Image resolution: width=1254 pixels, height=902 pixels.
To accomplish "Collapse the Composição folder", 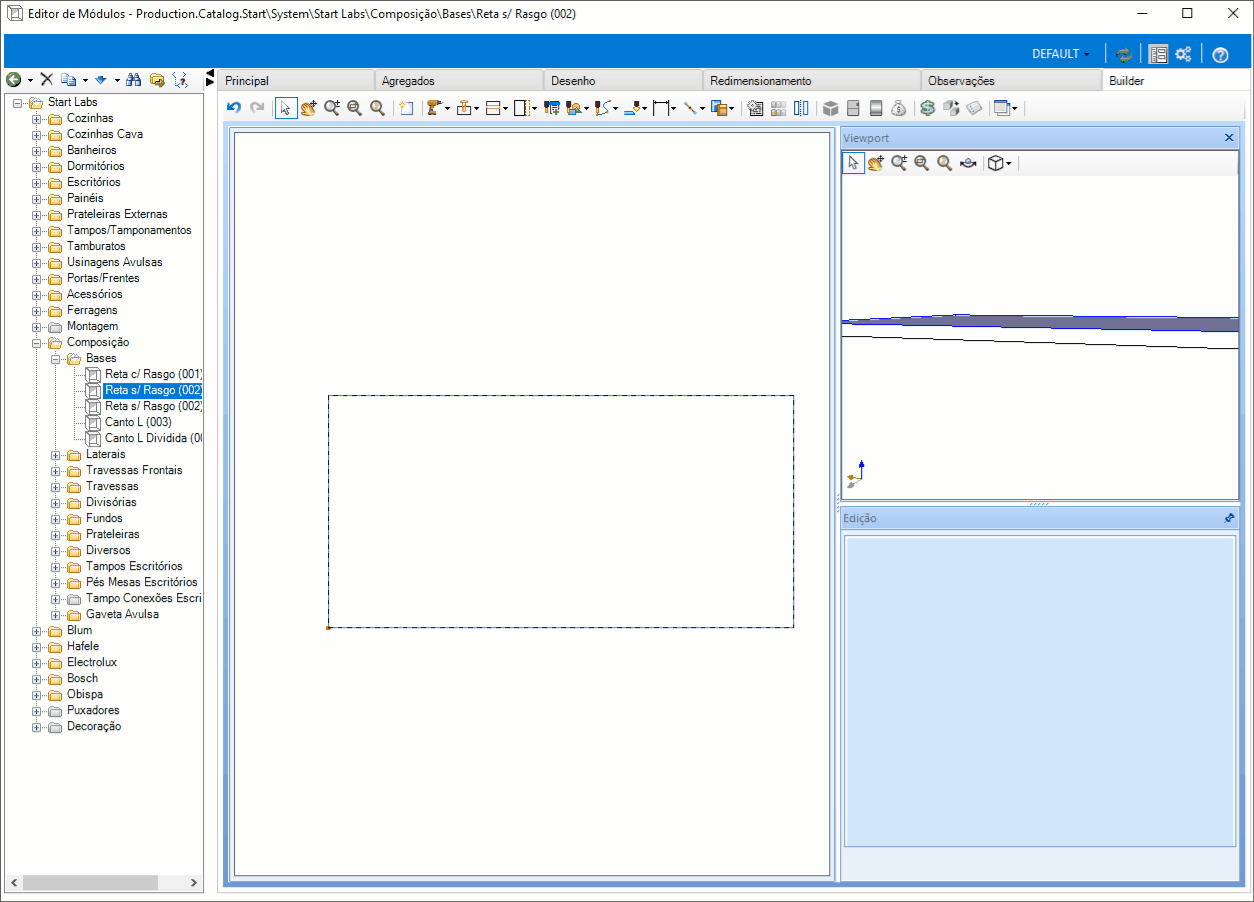I will tap(37, 342).
